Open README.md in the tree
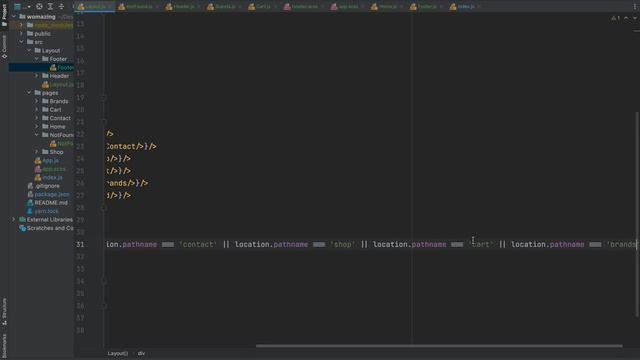Image resolution: width=640 pixels, height=360 pixels. [47, 203]
